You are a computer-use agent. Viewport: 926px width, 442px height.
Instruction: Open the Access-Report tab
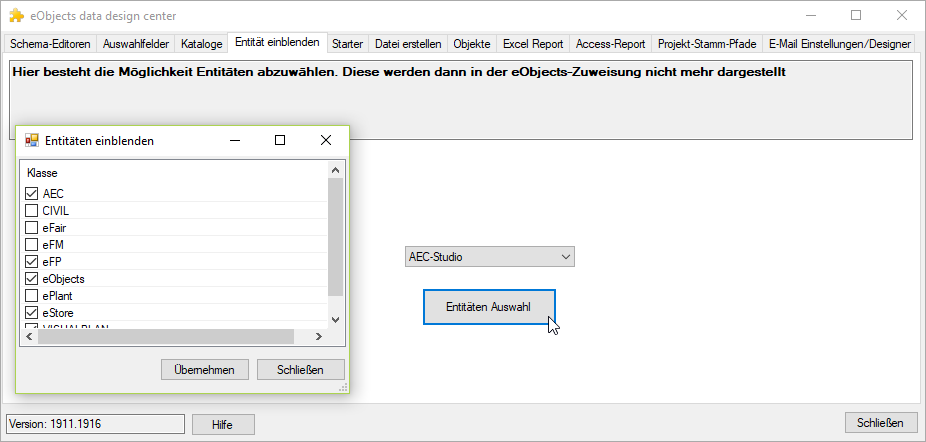611,44
